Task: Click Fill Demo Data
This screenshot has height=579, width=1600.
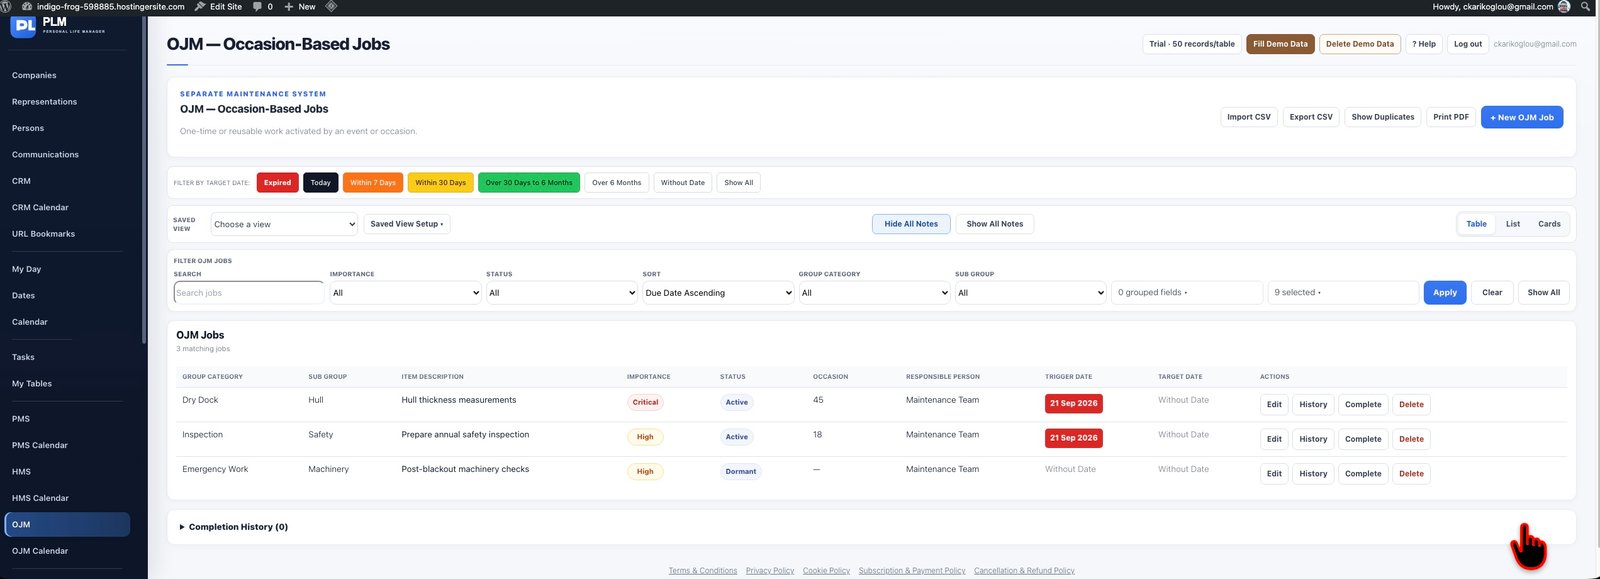Action: [1280, 44]
